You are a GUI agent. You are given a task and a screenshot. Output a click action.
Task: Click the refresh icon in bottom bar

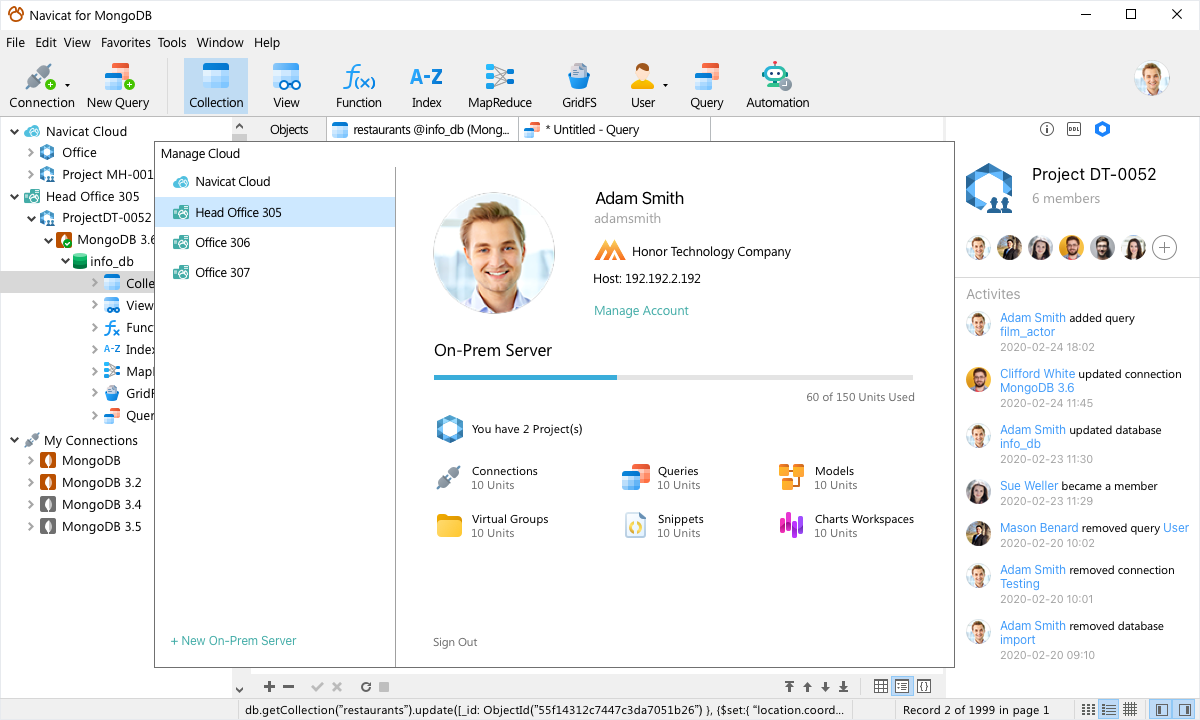[x=366, y=687]
